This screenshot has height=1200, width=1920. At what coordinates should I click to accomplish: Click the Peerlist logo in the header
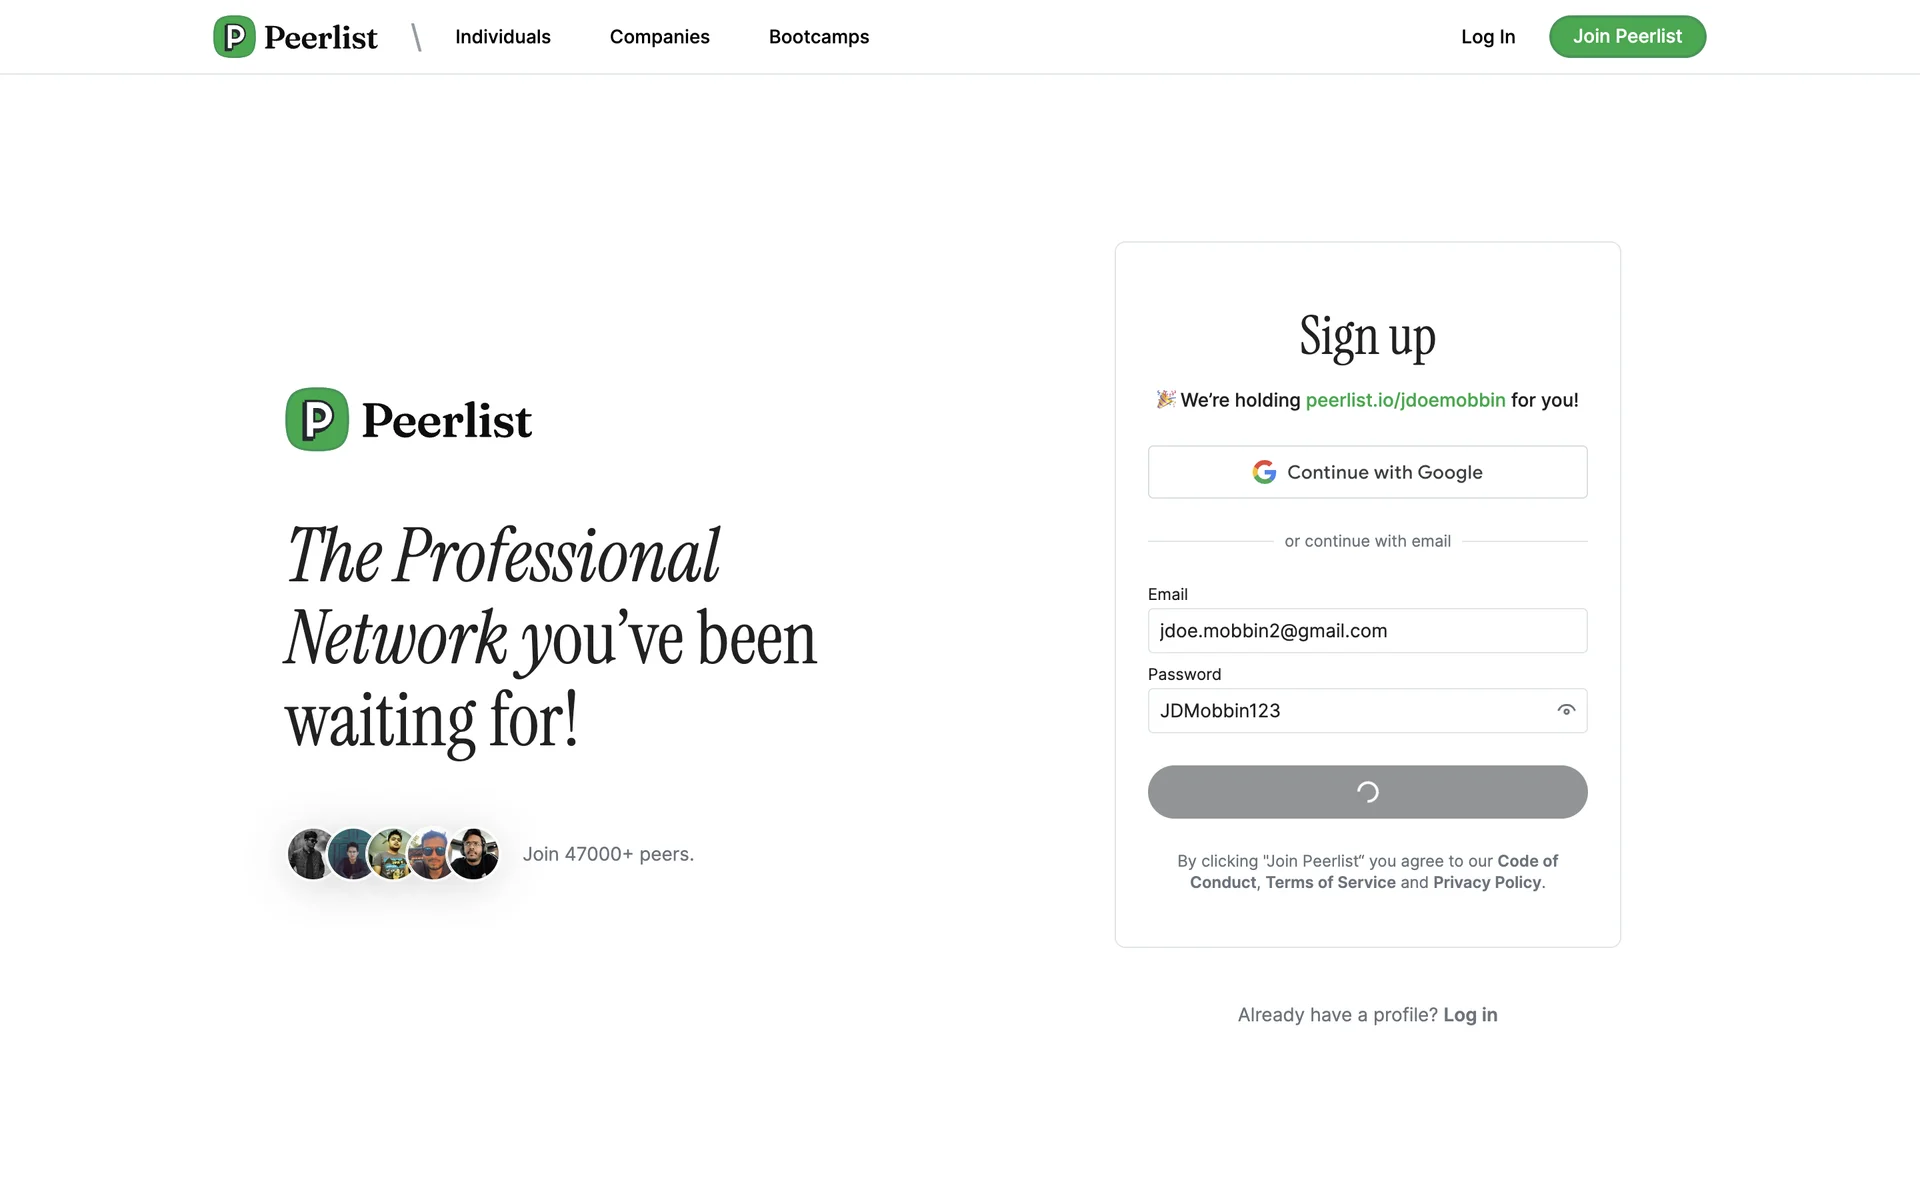tap(295, 37)
